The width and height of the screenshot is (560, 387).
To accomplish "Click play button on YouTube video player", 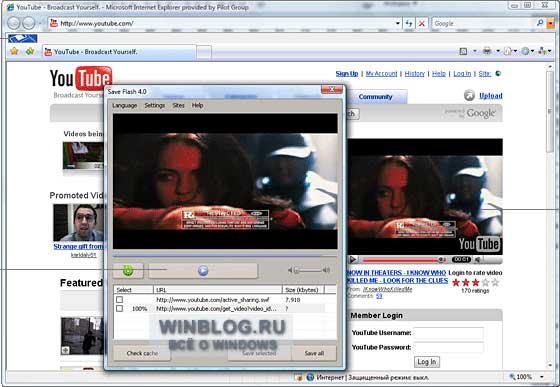I will (352, 260).
